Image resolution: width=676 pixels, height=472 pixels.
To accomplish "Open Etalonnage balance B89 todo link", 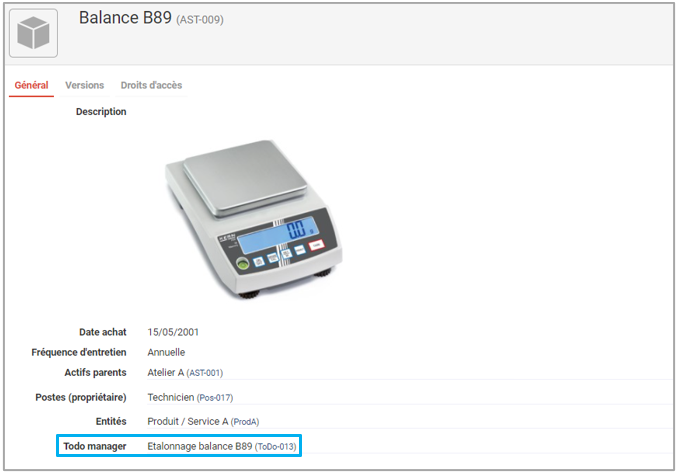I will pyautogui.click(x=221, y=445).
